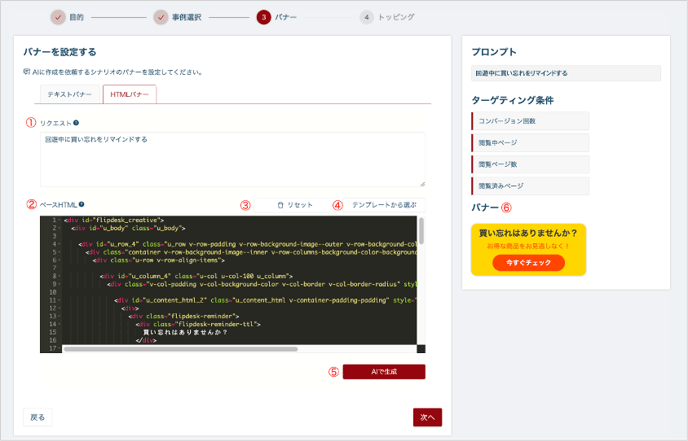
Task: Click the info icon beside AI instruction text
Action: (26, 72)
